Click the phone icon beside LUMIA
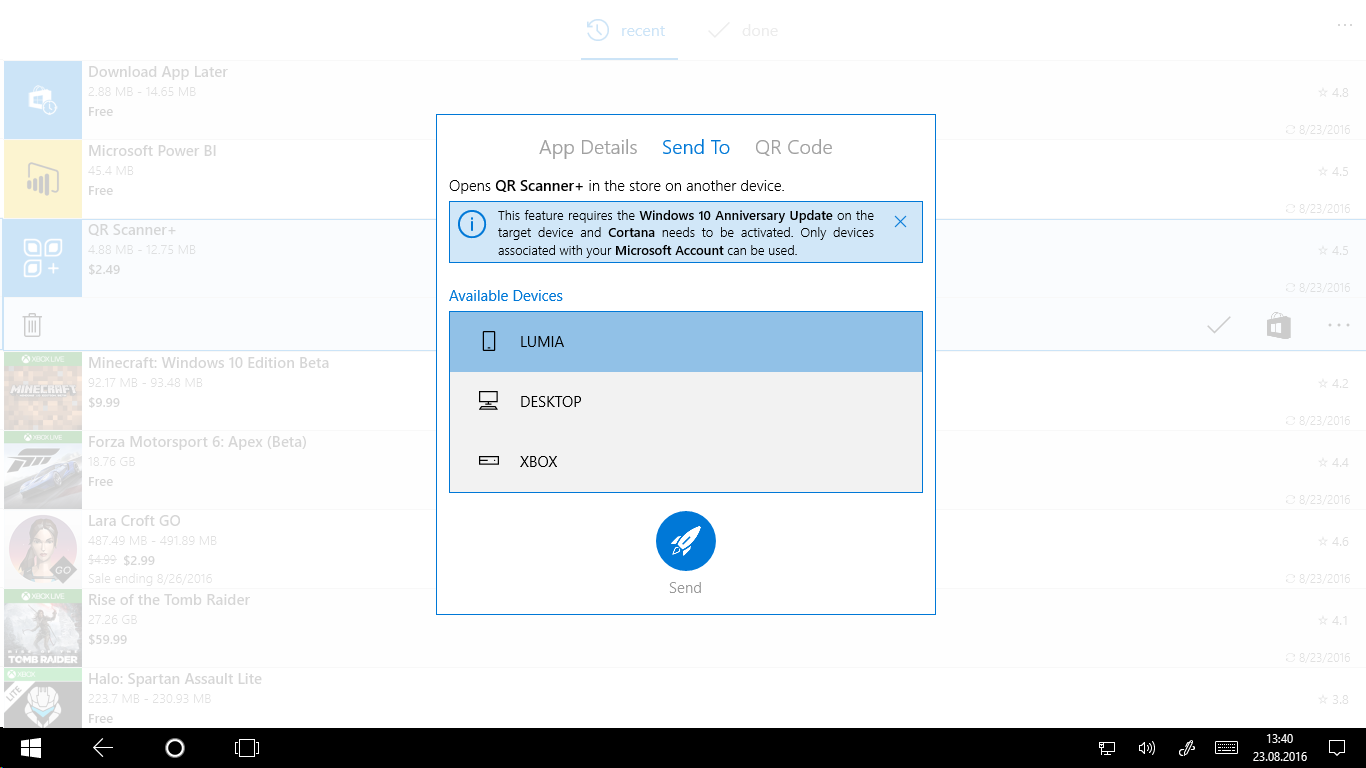This screenshot has width=1366, height=768. [x=489, y=342]
